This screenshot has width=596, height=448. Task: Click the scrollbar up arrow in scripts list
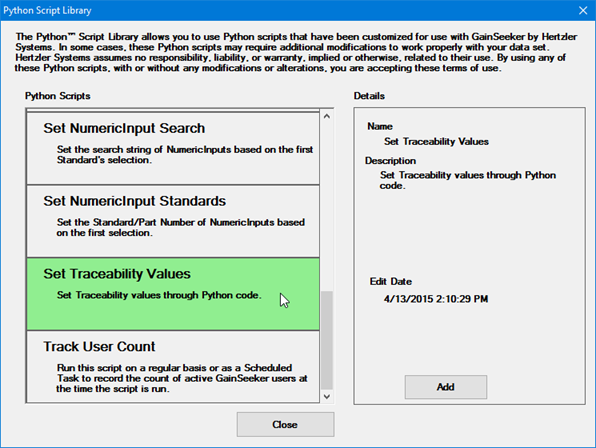coord(327,116)
